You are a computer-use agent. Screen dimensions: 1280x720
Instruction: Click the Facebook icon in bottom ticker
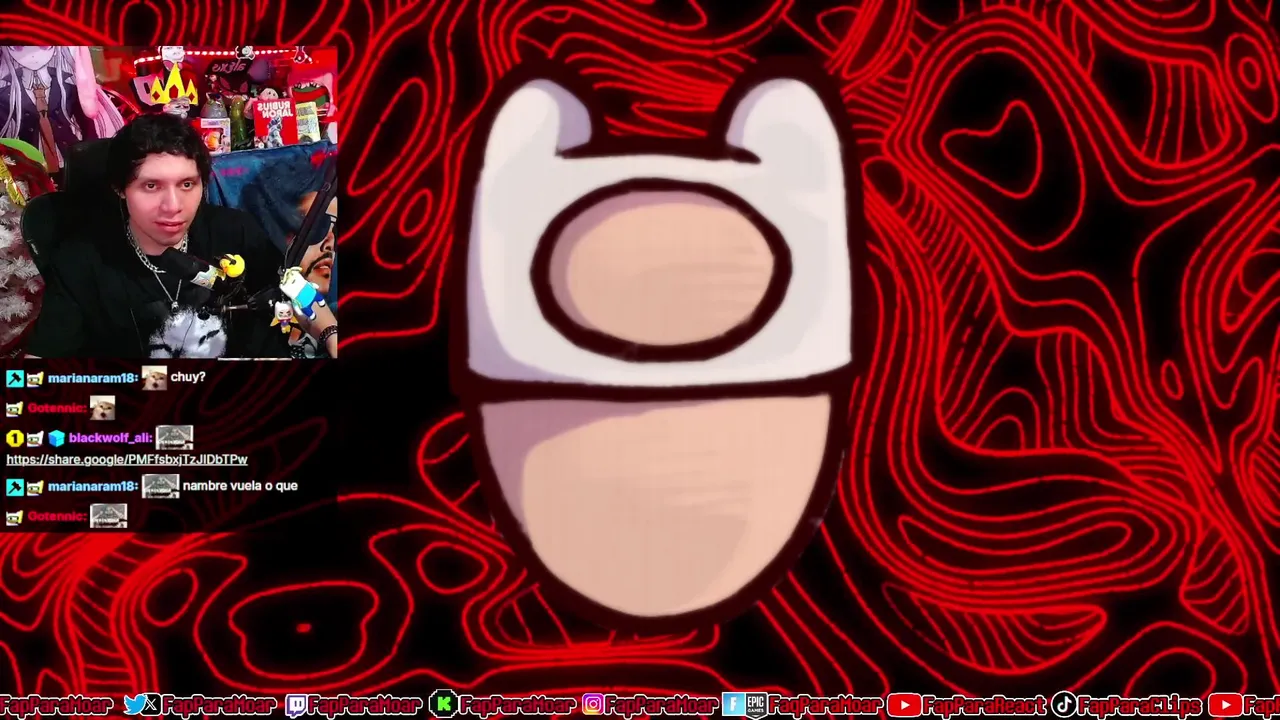tap(731, 705)
